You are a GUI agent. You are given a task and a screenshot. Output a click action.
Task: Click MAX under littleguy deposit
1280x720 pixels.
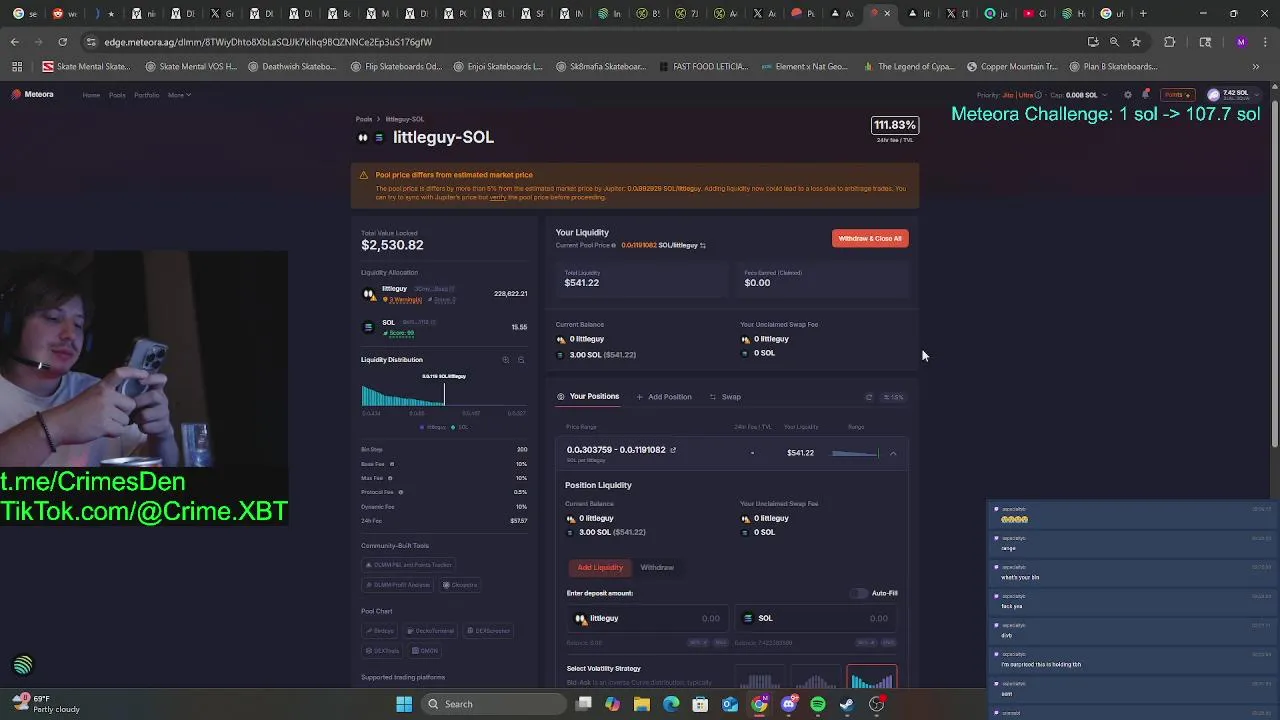(721, 642)
